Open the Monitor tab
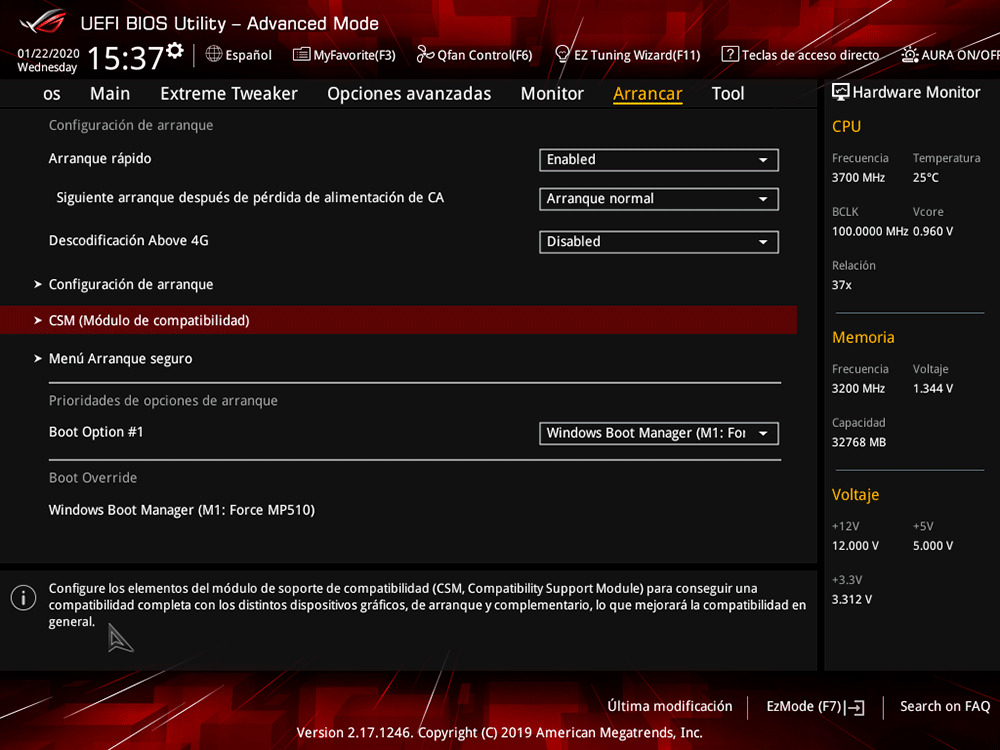The height and width of the screenshot is (750, 1000). tap(552, 94)
